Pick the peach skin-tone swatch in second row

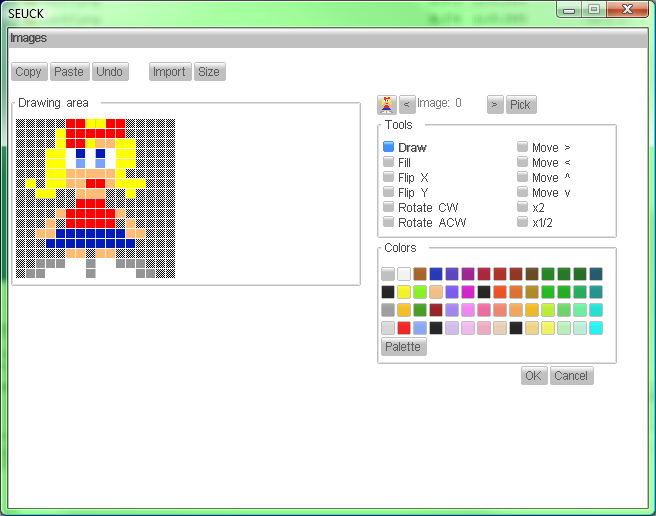coord(436,292)
